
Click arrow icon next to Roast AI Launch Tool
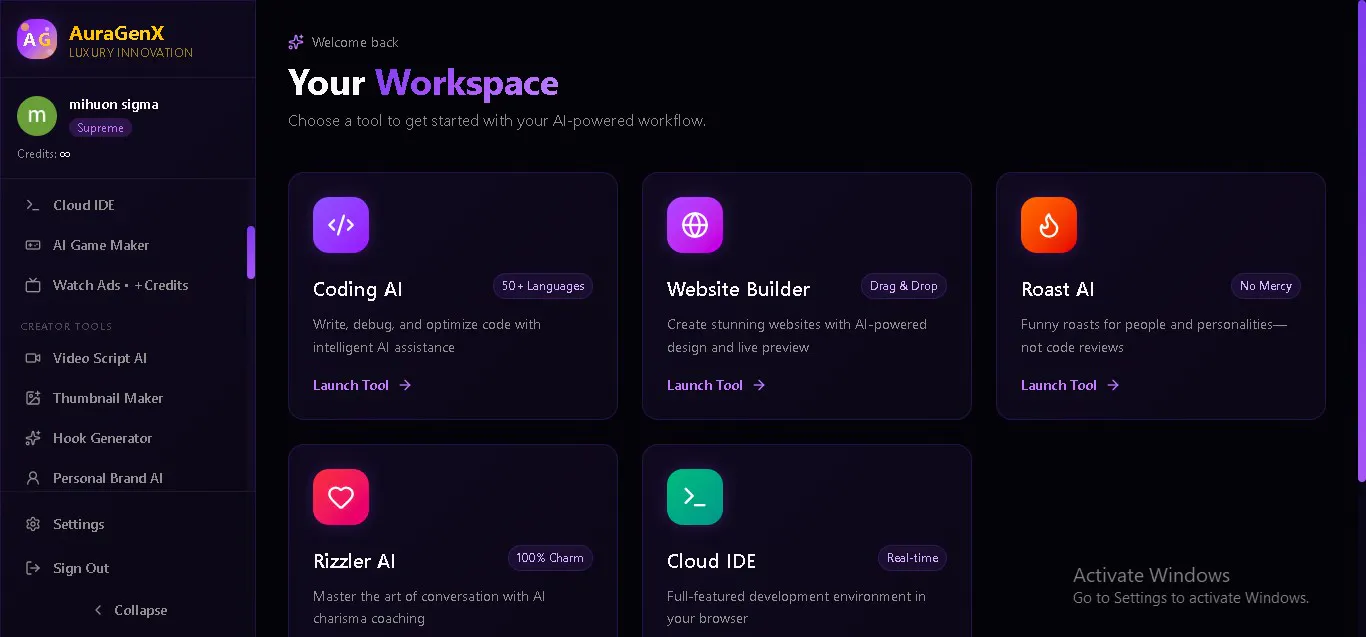click(1113, 385)
